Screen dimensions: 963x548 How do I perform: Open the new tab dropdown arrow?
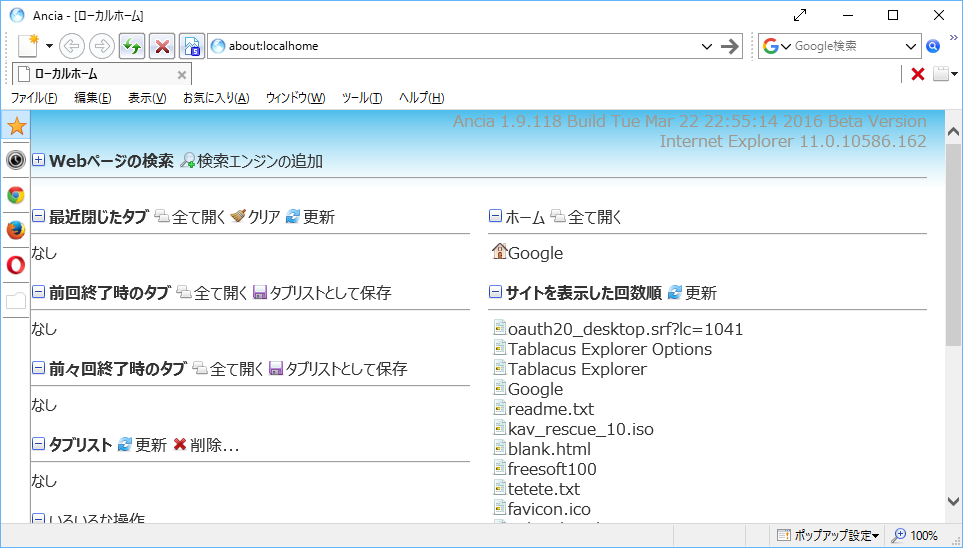(x=49, y=46)
